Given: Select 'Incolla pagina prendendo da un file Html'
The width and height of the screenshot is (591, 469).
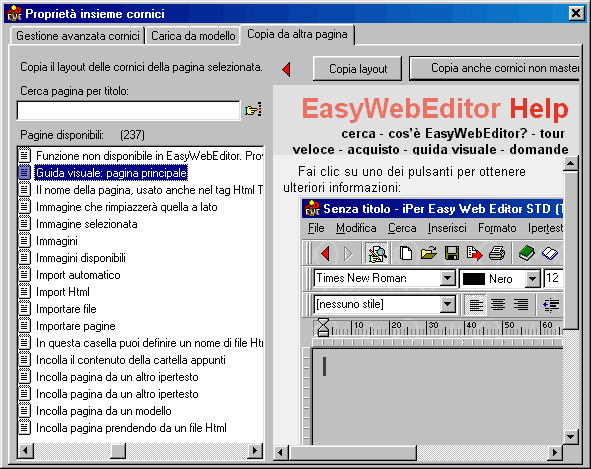Looking at the screenshot, I should click(131, 428).
